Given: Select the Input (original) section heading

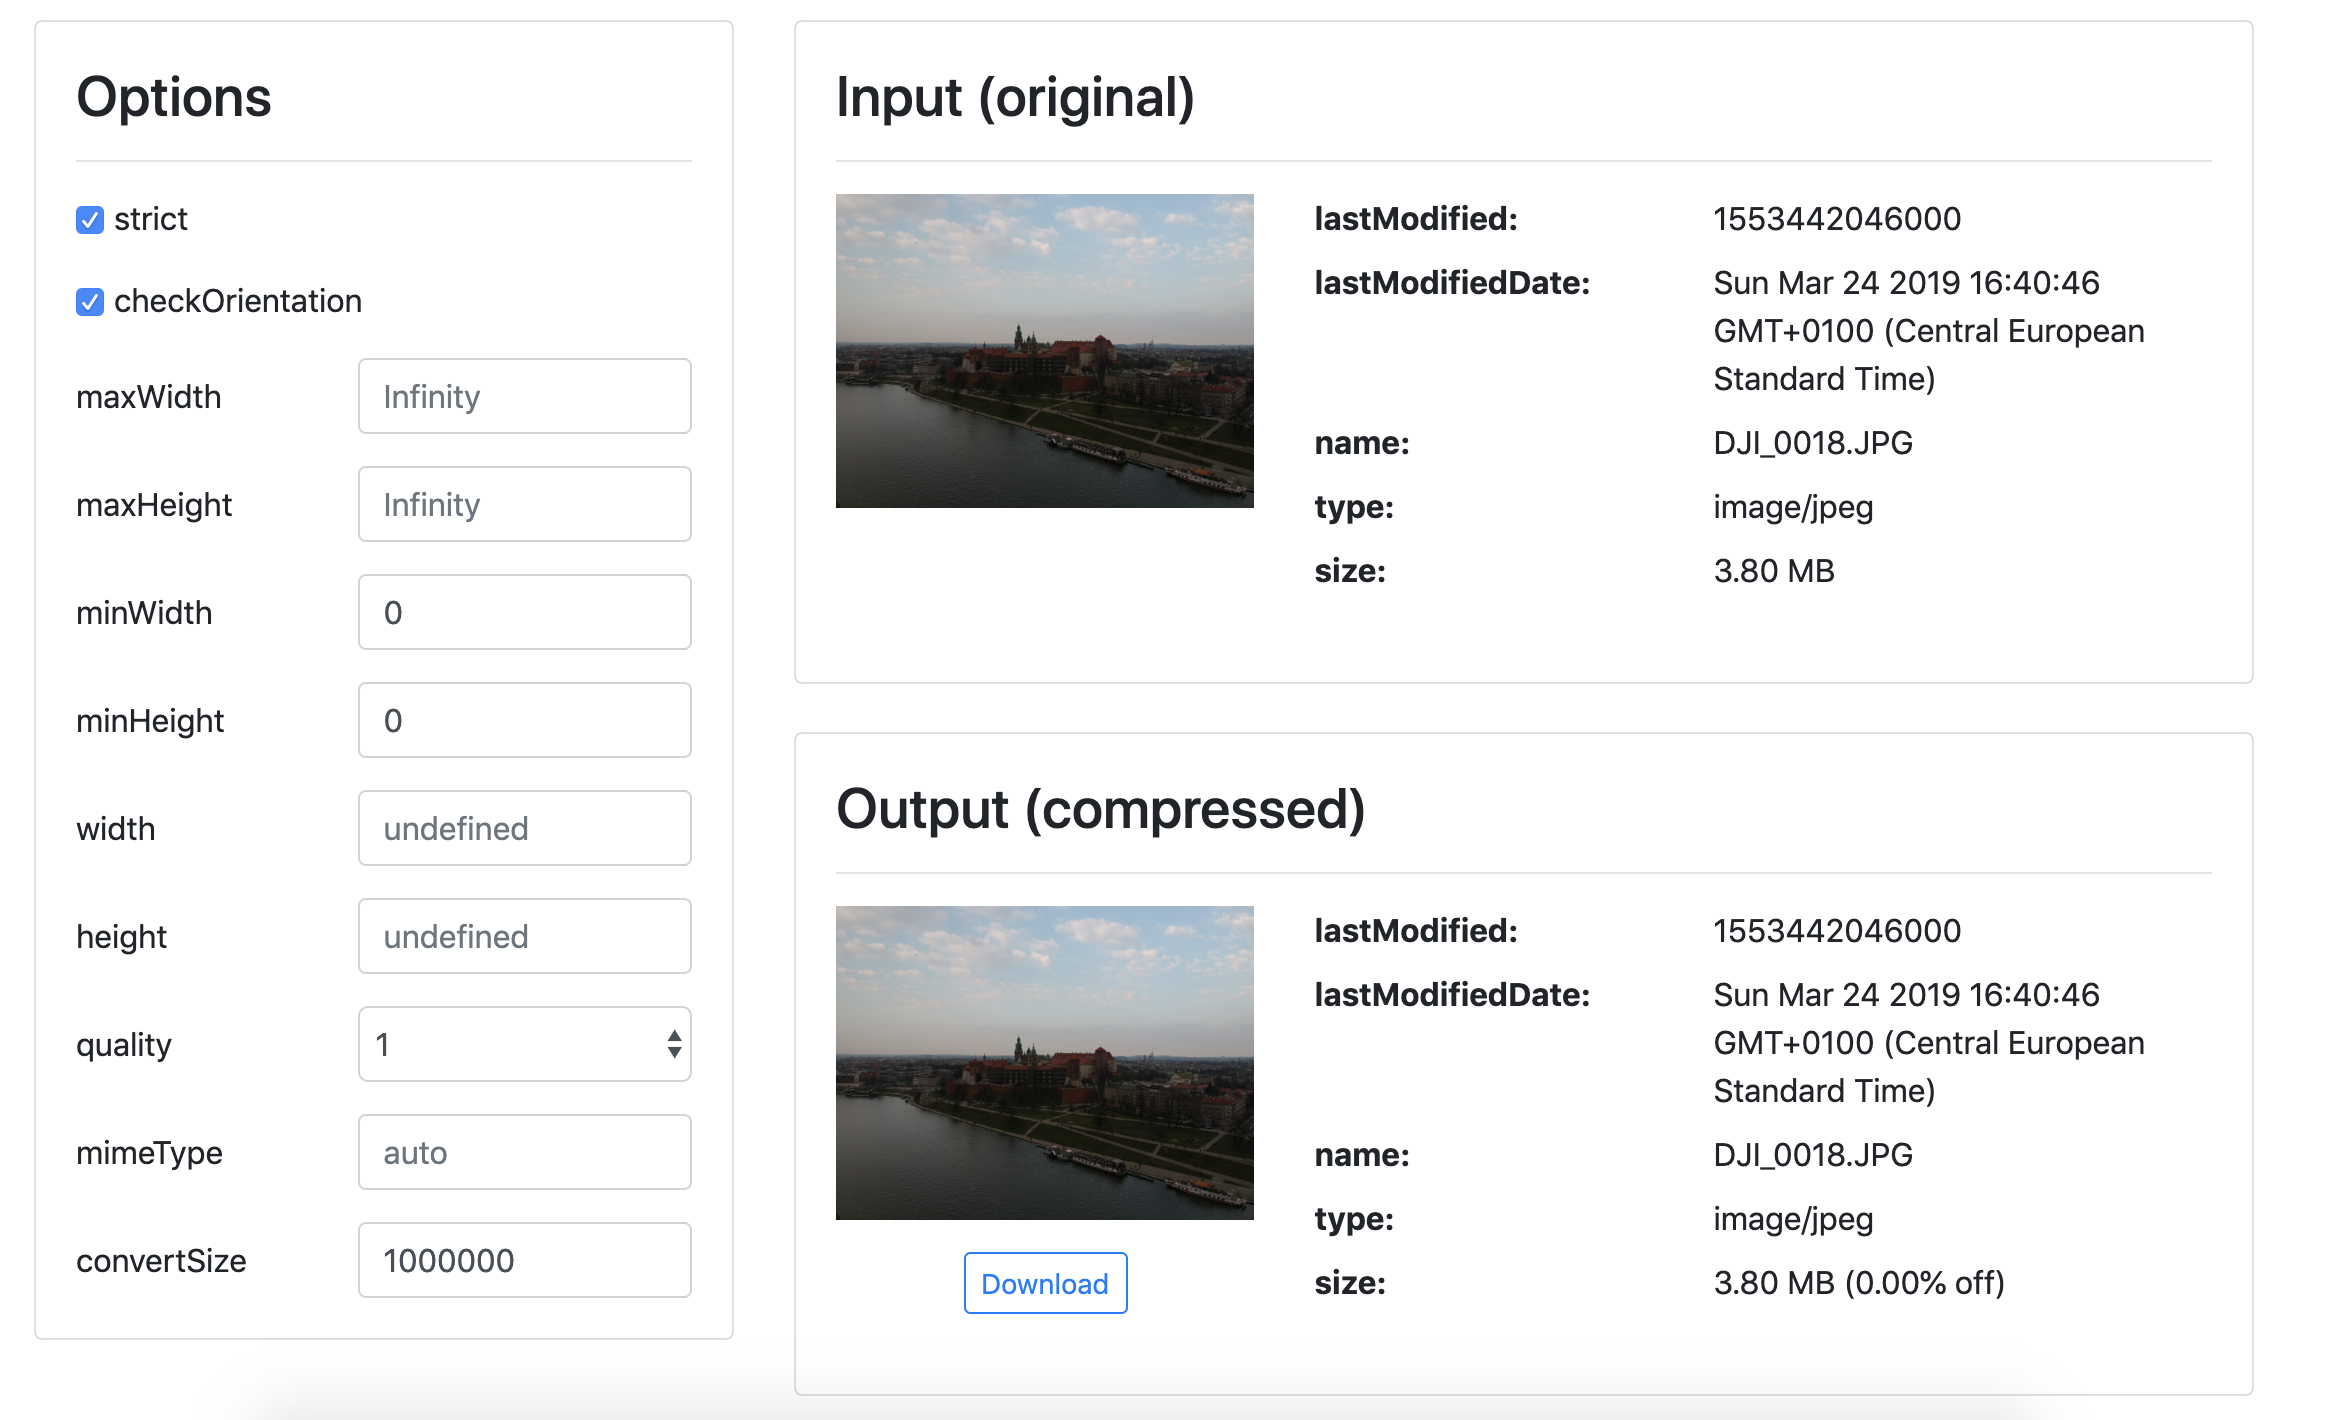Looking at the screenshot, I should pyautogui.click(x=1016, y=98).
